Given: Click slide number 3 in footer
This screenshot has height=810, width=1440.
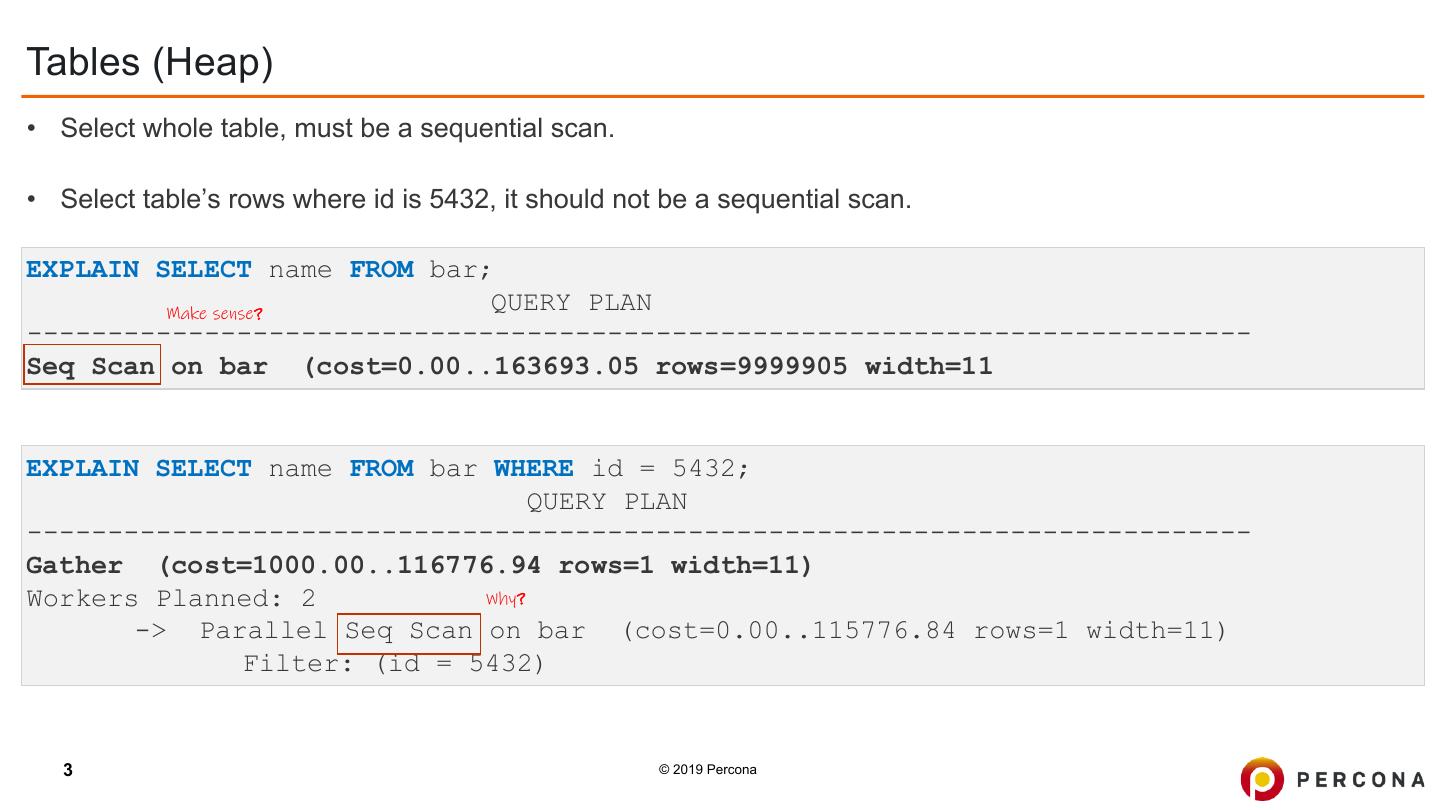Looking at the screenshot, I should coord(68,770).
